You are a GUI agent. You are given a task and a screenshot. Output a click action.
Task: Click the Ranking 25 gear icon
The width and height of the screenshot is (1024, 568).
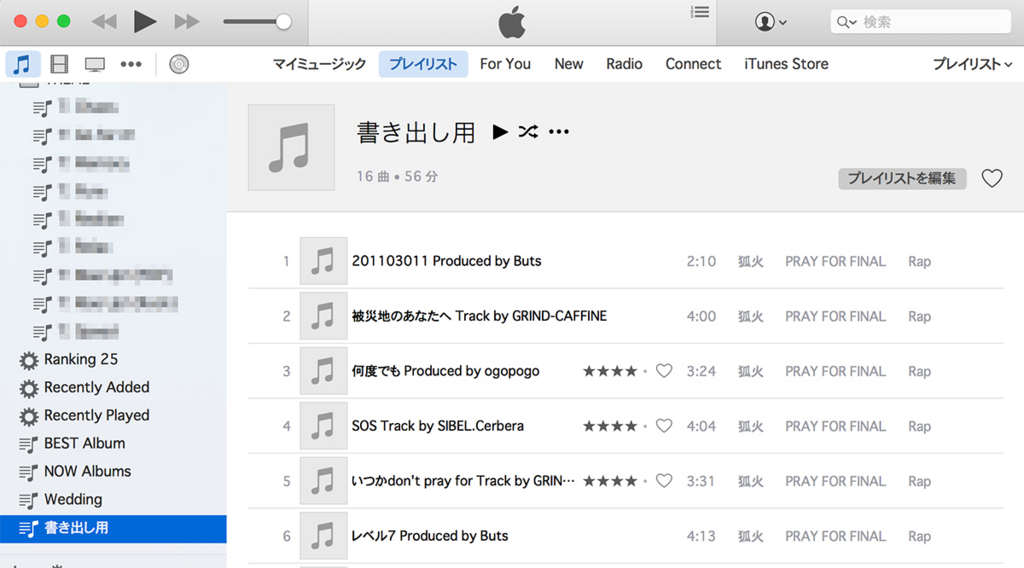coord(29,360)
